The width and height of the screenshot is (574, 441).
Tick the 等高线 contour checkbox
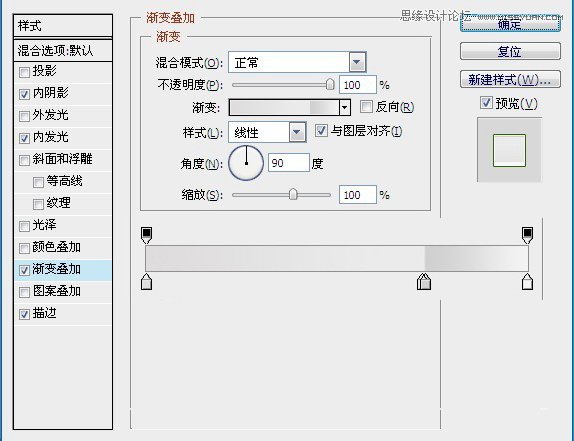38,182
